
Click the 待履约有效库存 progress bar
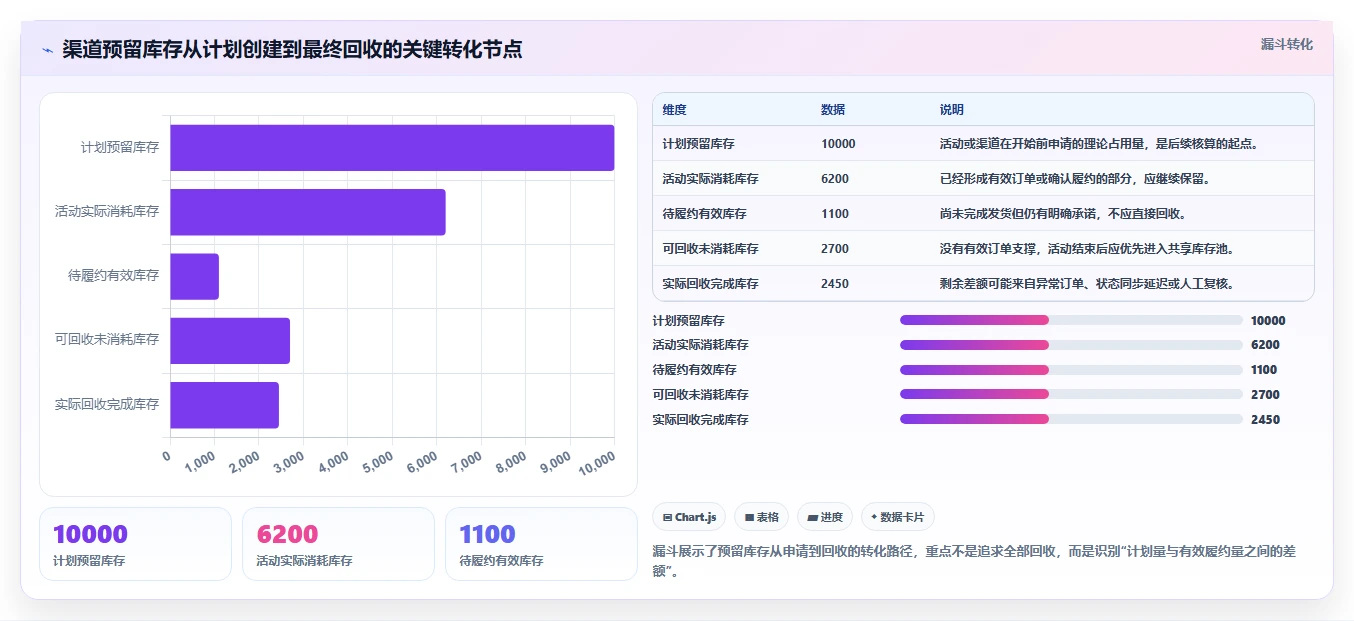click(1071, 370)
